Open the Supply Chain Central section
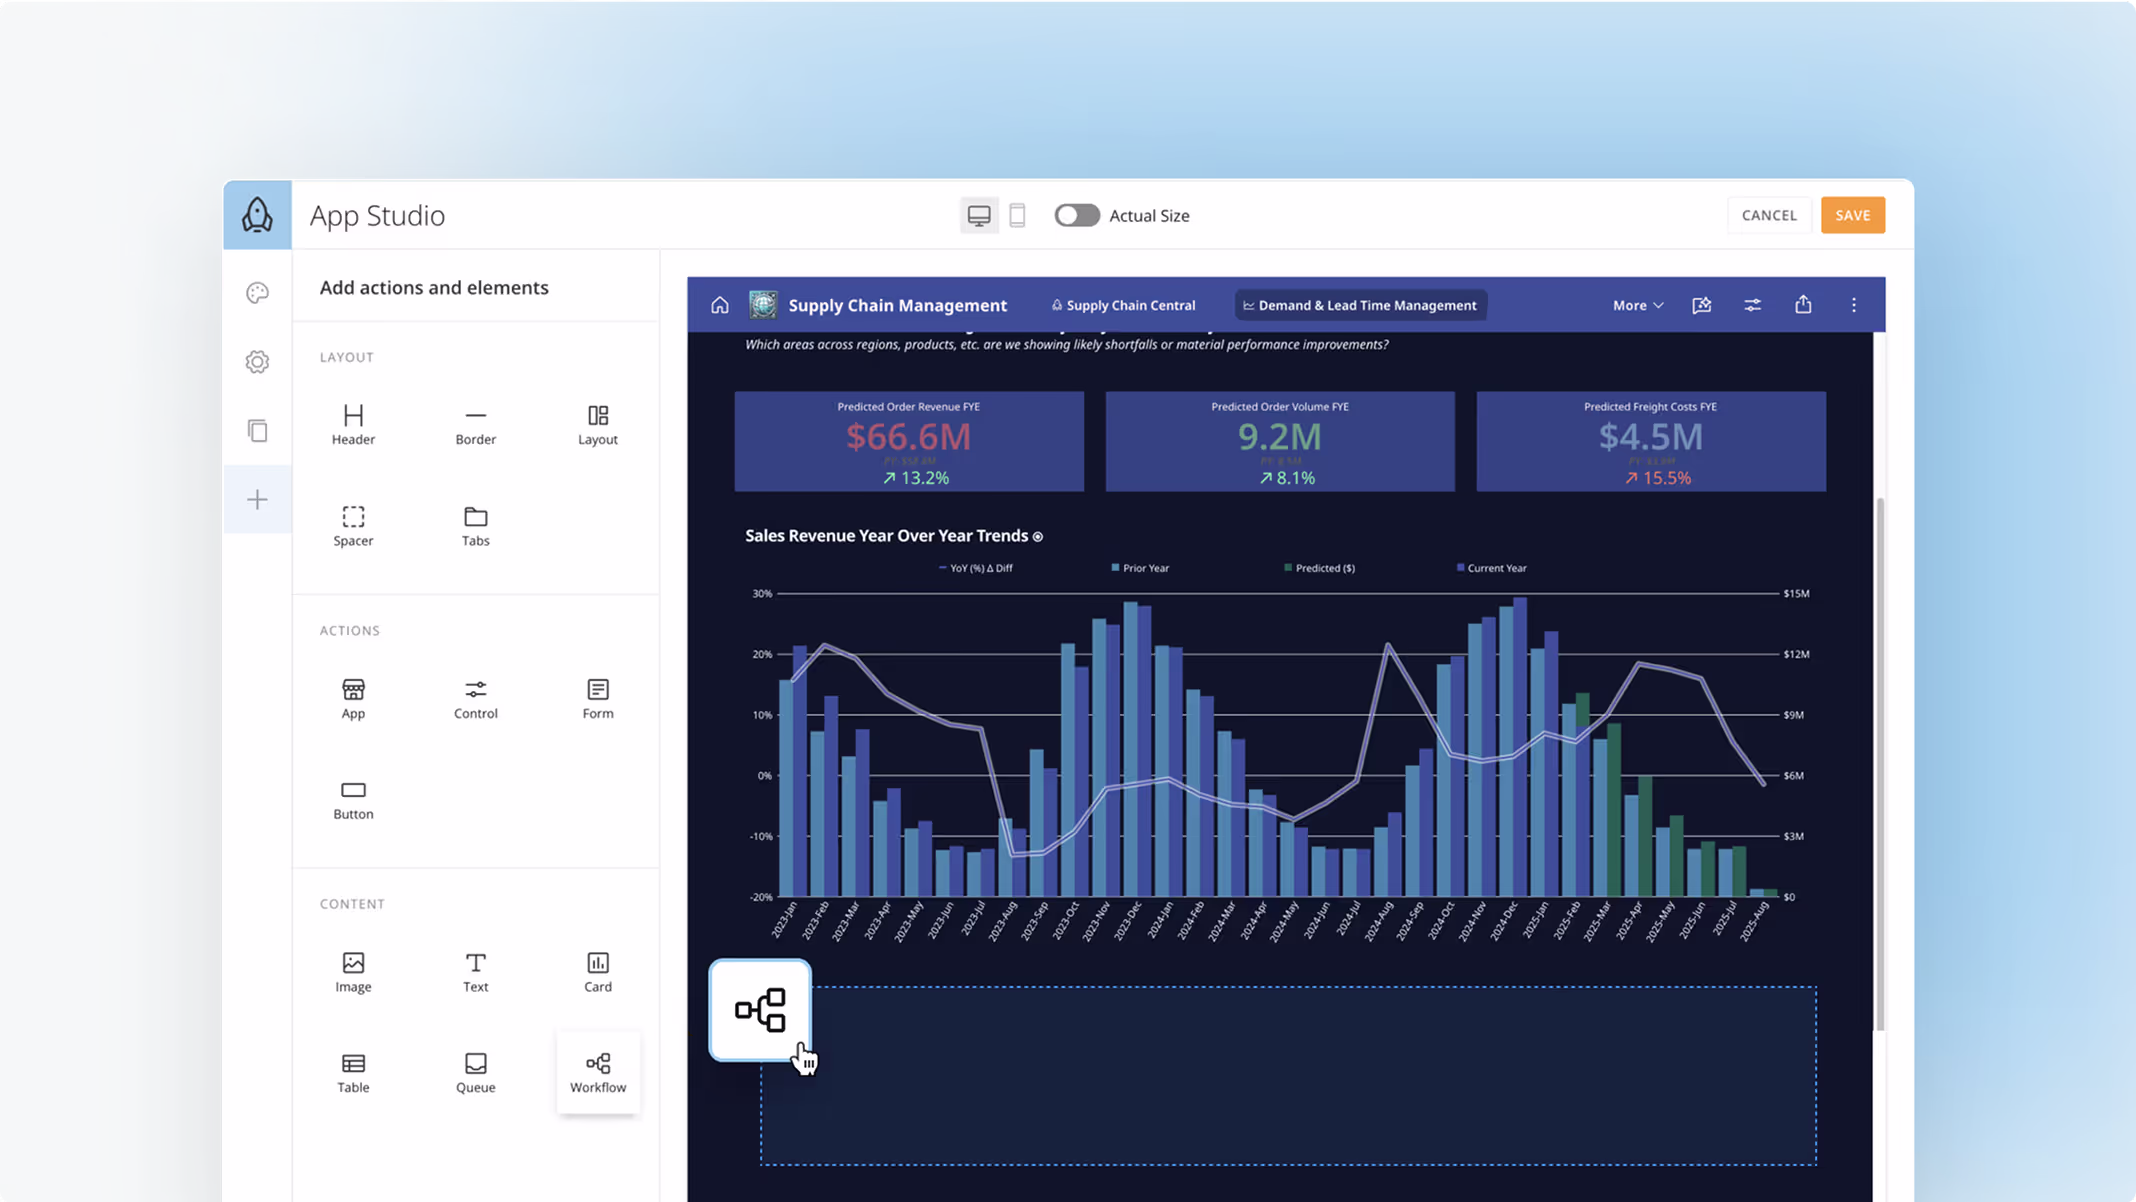This screenshot has width=2136, height=1202. tap(1123, 305)
